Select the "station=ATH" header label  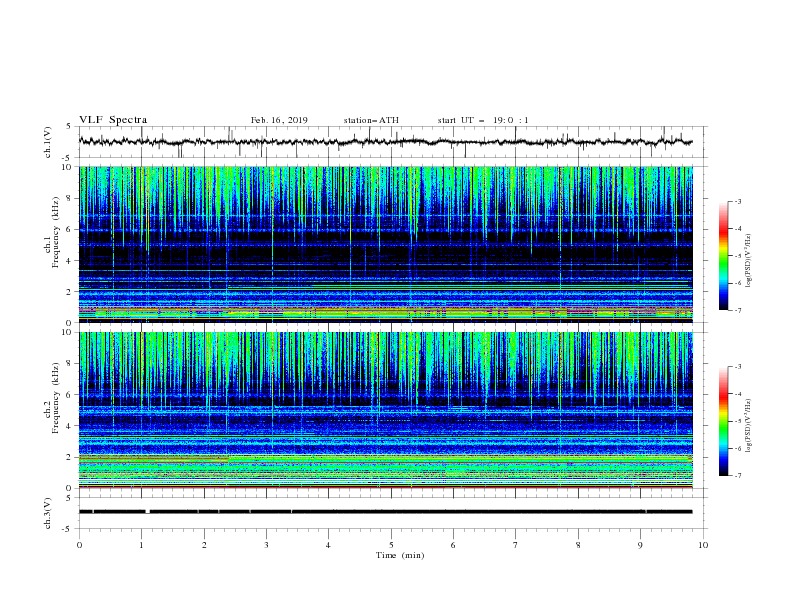point(371,120)
